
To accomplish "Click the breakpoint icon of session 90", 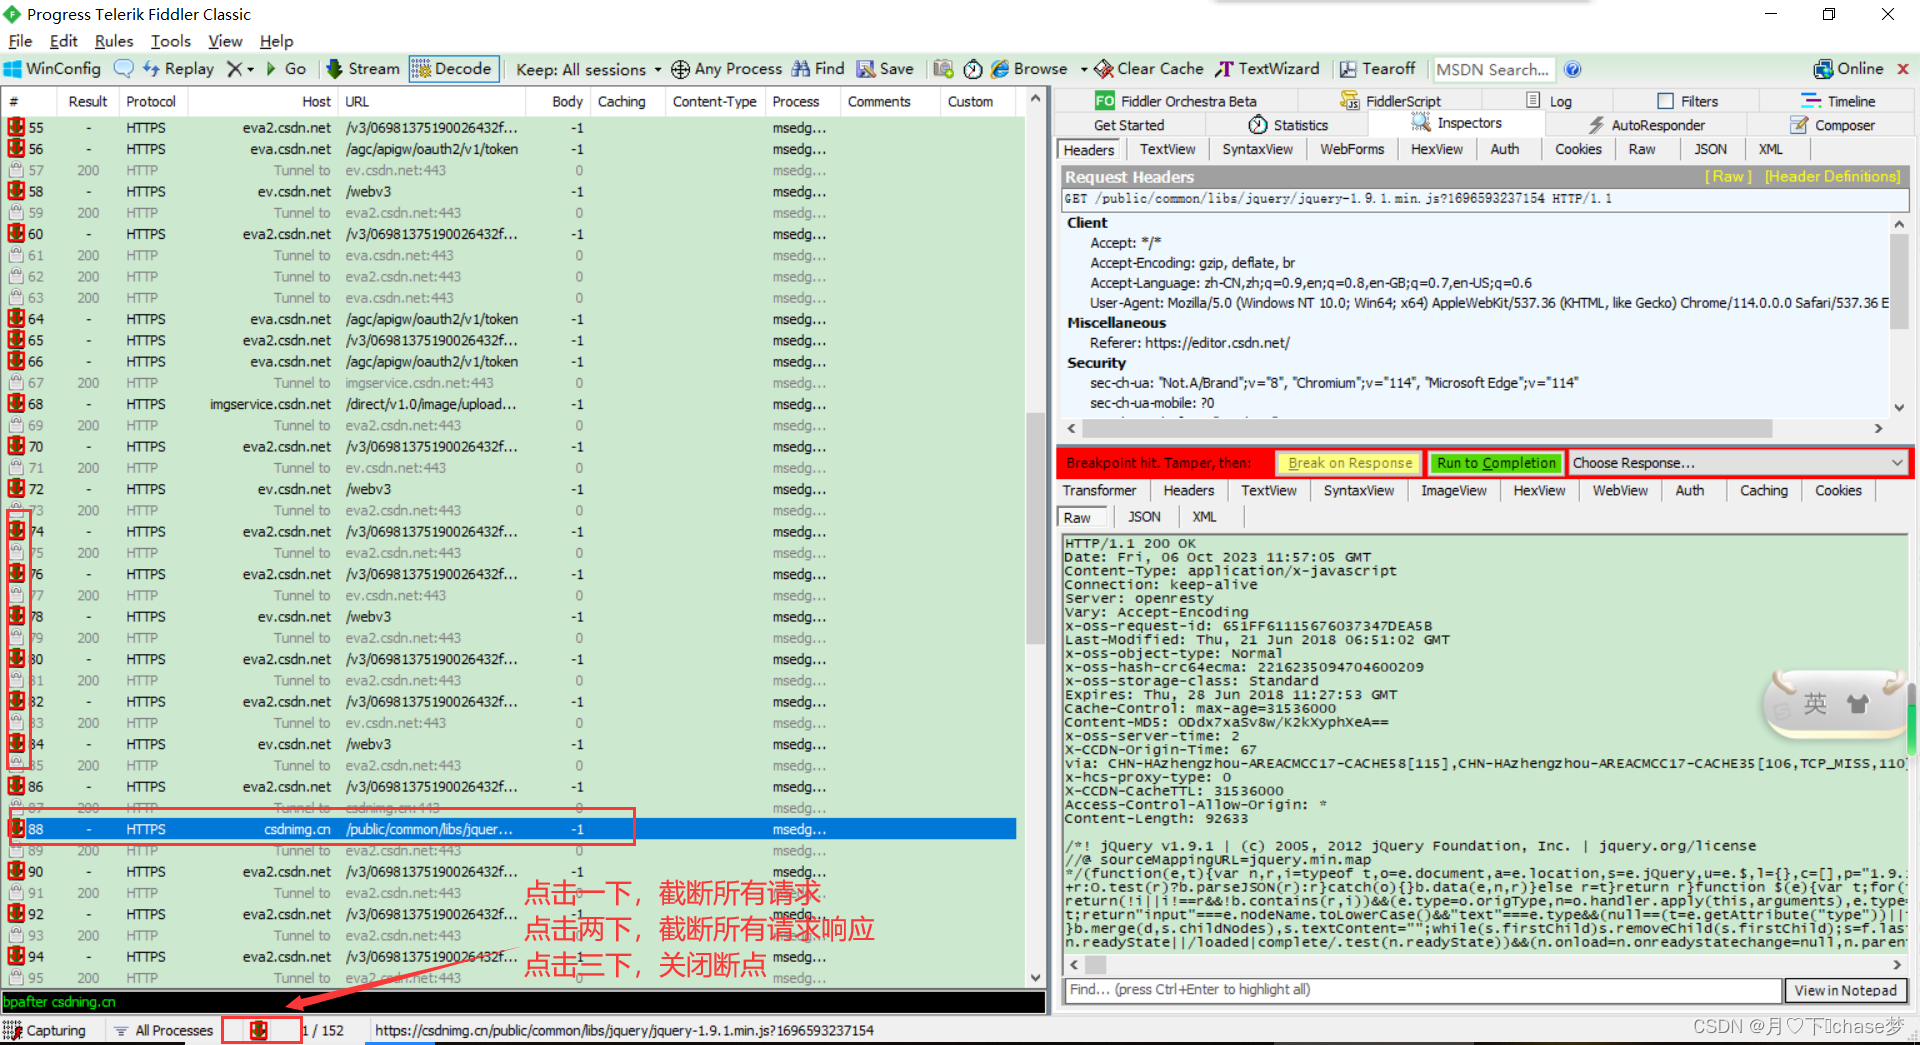I will point(16,871).
